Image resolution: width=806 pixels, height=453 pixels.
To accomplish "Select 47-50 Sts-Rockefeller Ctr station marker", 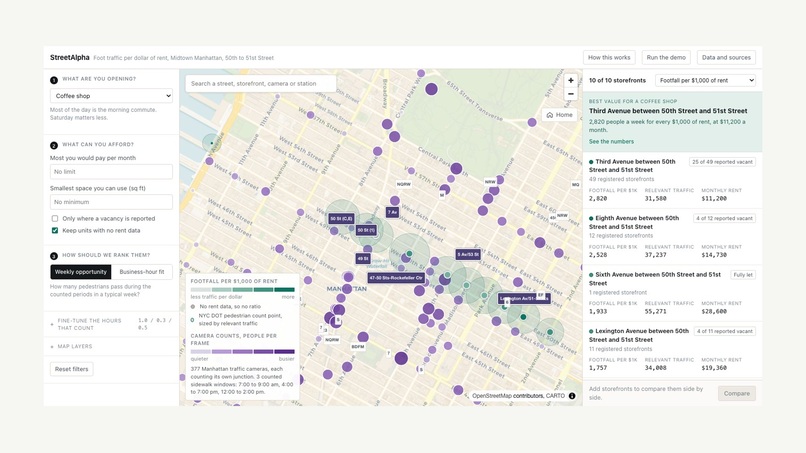I will tap(396, 278).
